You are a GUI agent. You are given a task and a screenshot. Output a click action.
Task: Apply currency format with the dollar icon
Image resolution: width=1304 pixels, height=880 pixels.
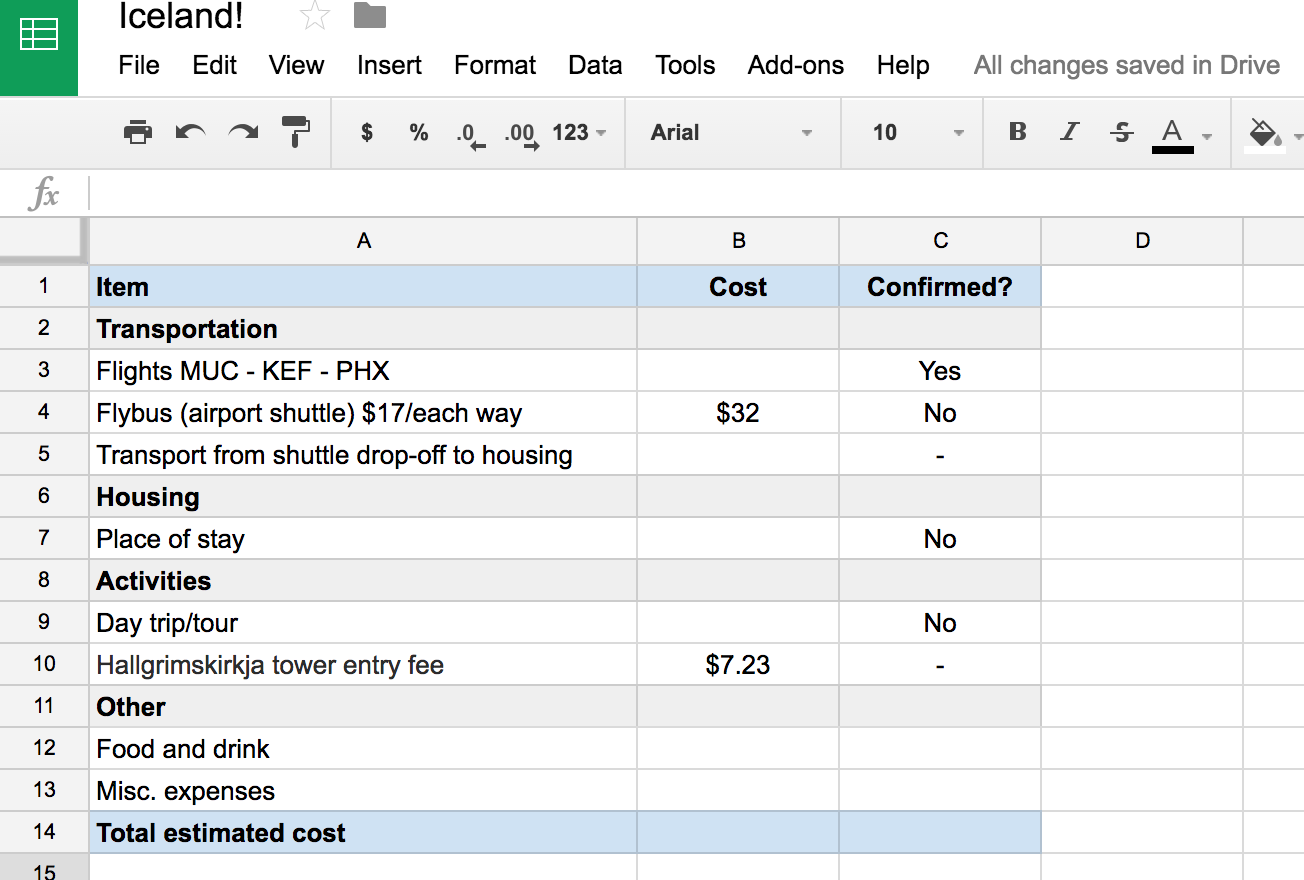tap(365, 131)
